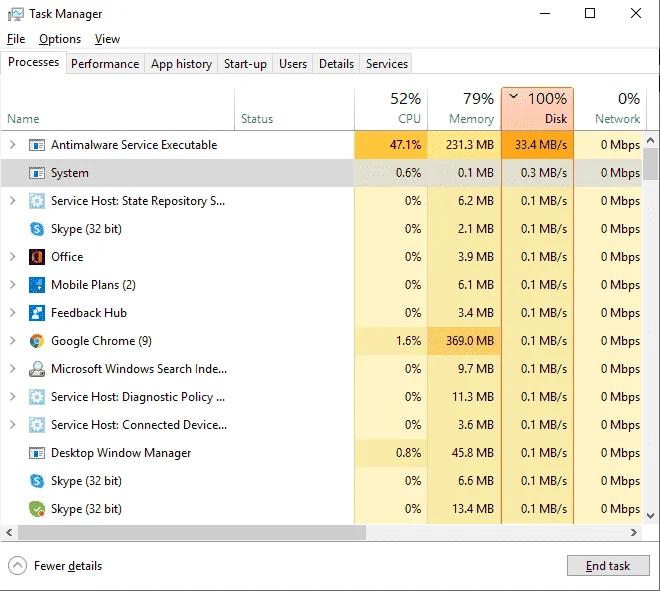Screen dimensions: 660x591
Task: Click the horizontal scrollbar left arrow
Action: [9, 532]
